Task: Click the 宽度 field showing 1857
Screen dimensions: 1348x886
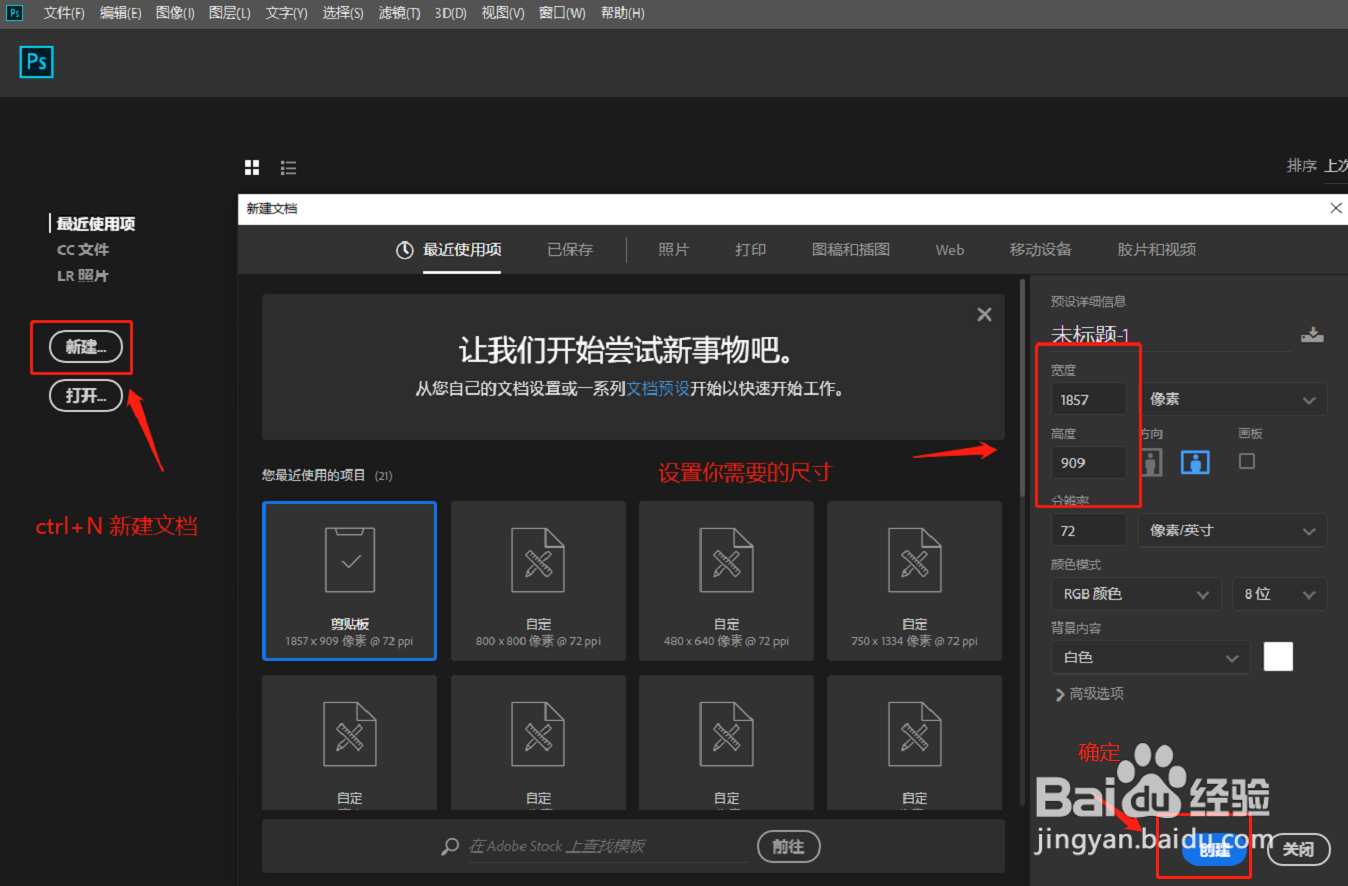Action: tap(1088, 399)
